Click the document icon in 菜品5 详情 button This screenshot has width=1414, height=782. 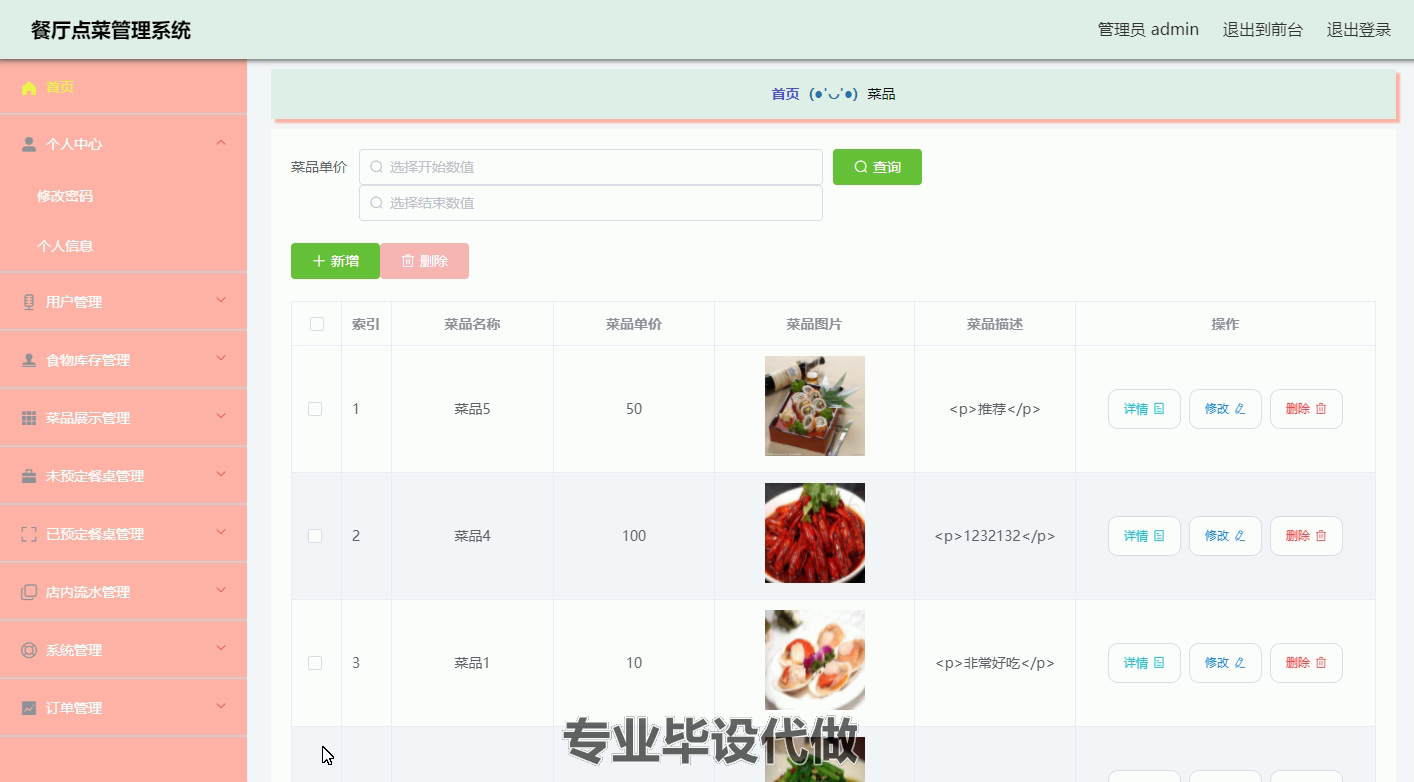click(1159, 409)
